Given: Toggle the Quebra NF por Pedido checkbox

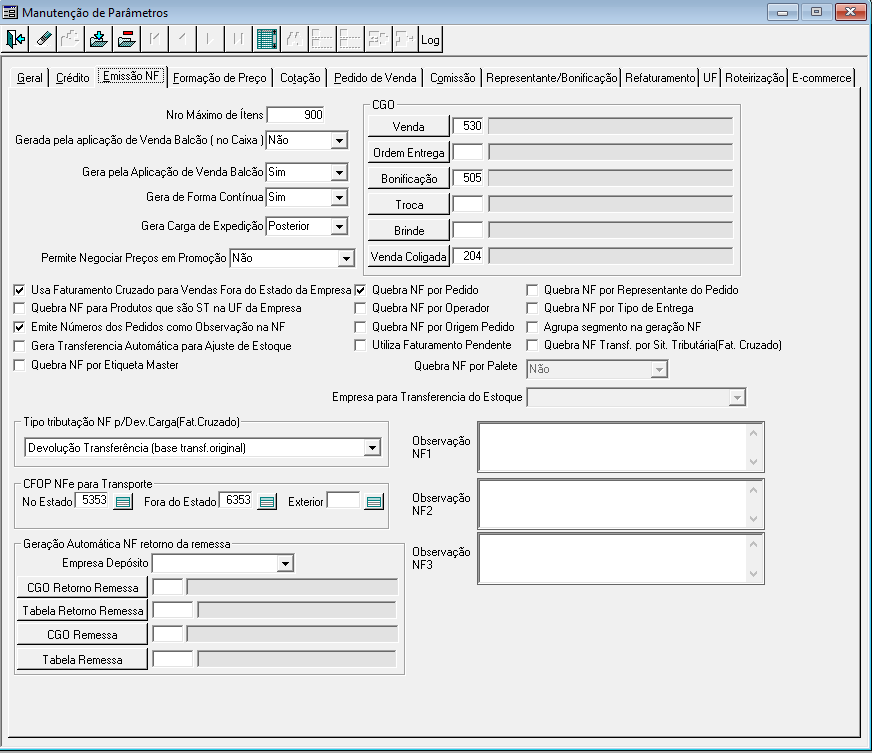Looking at the screenshot, I should (360, 290).
